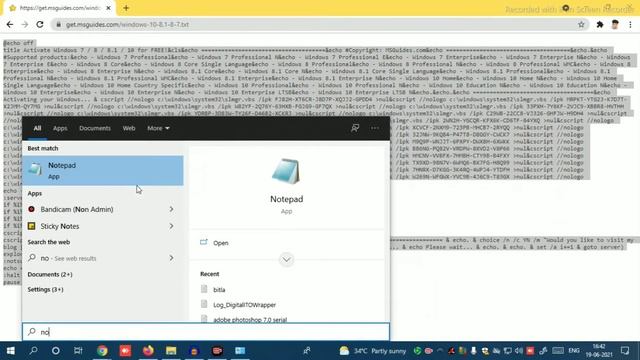Click the Windows Start button
The image size is (640, 360).
pos(11,351)
